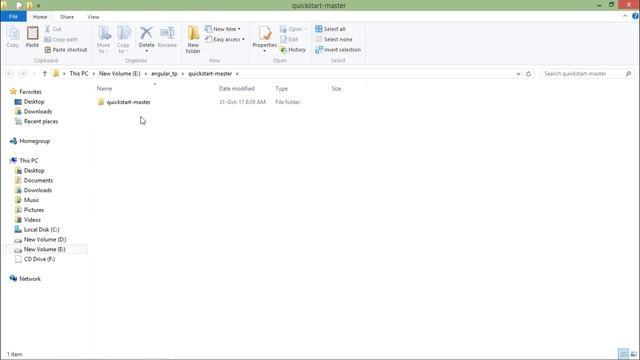Viewport: 640px width, 360px height.
Task: Create a New folder from ribbon
Action: click(x=193, y=39)
